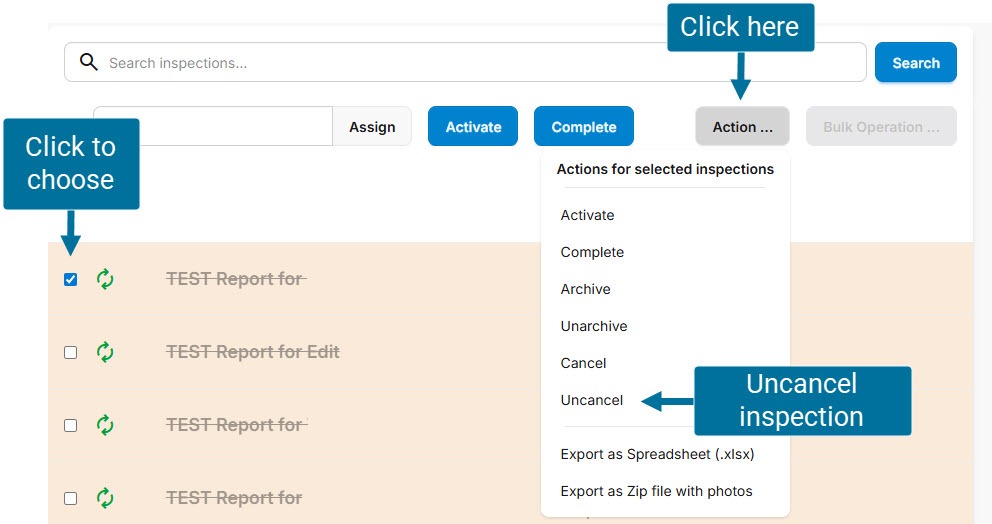This screenshot has width=992, height=524.
Task: Click the green refresh icon on the third row
Action: pos(105,425)
